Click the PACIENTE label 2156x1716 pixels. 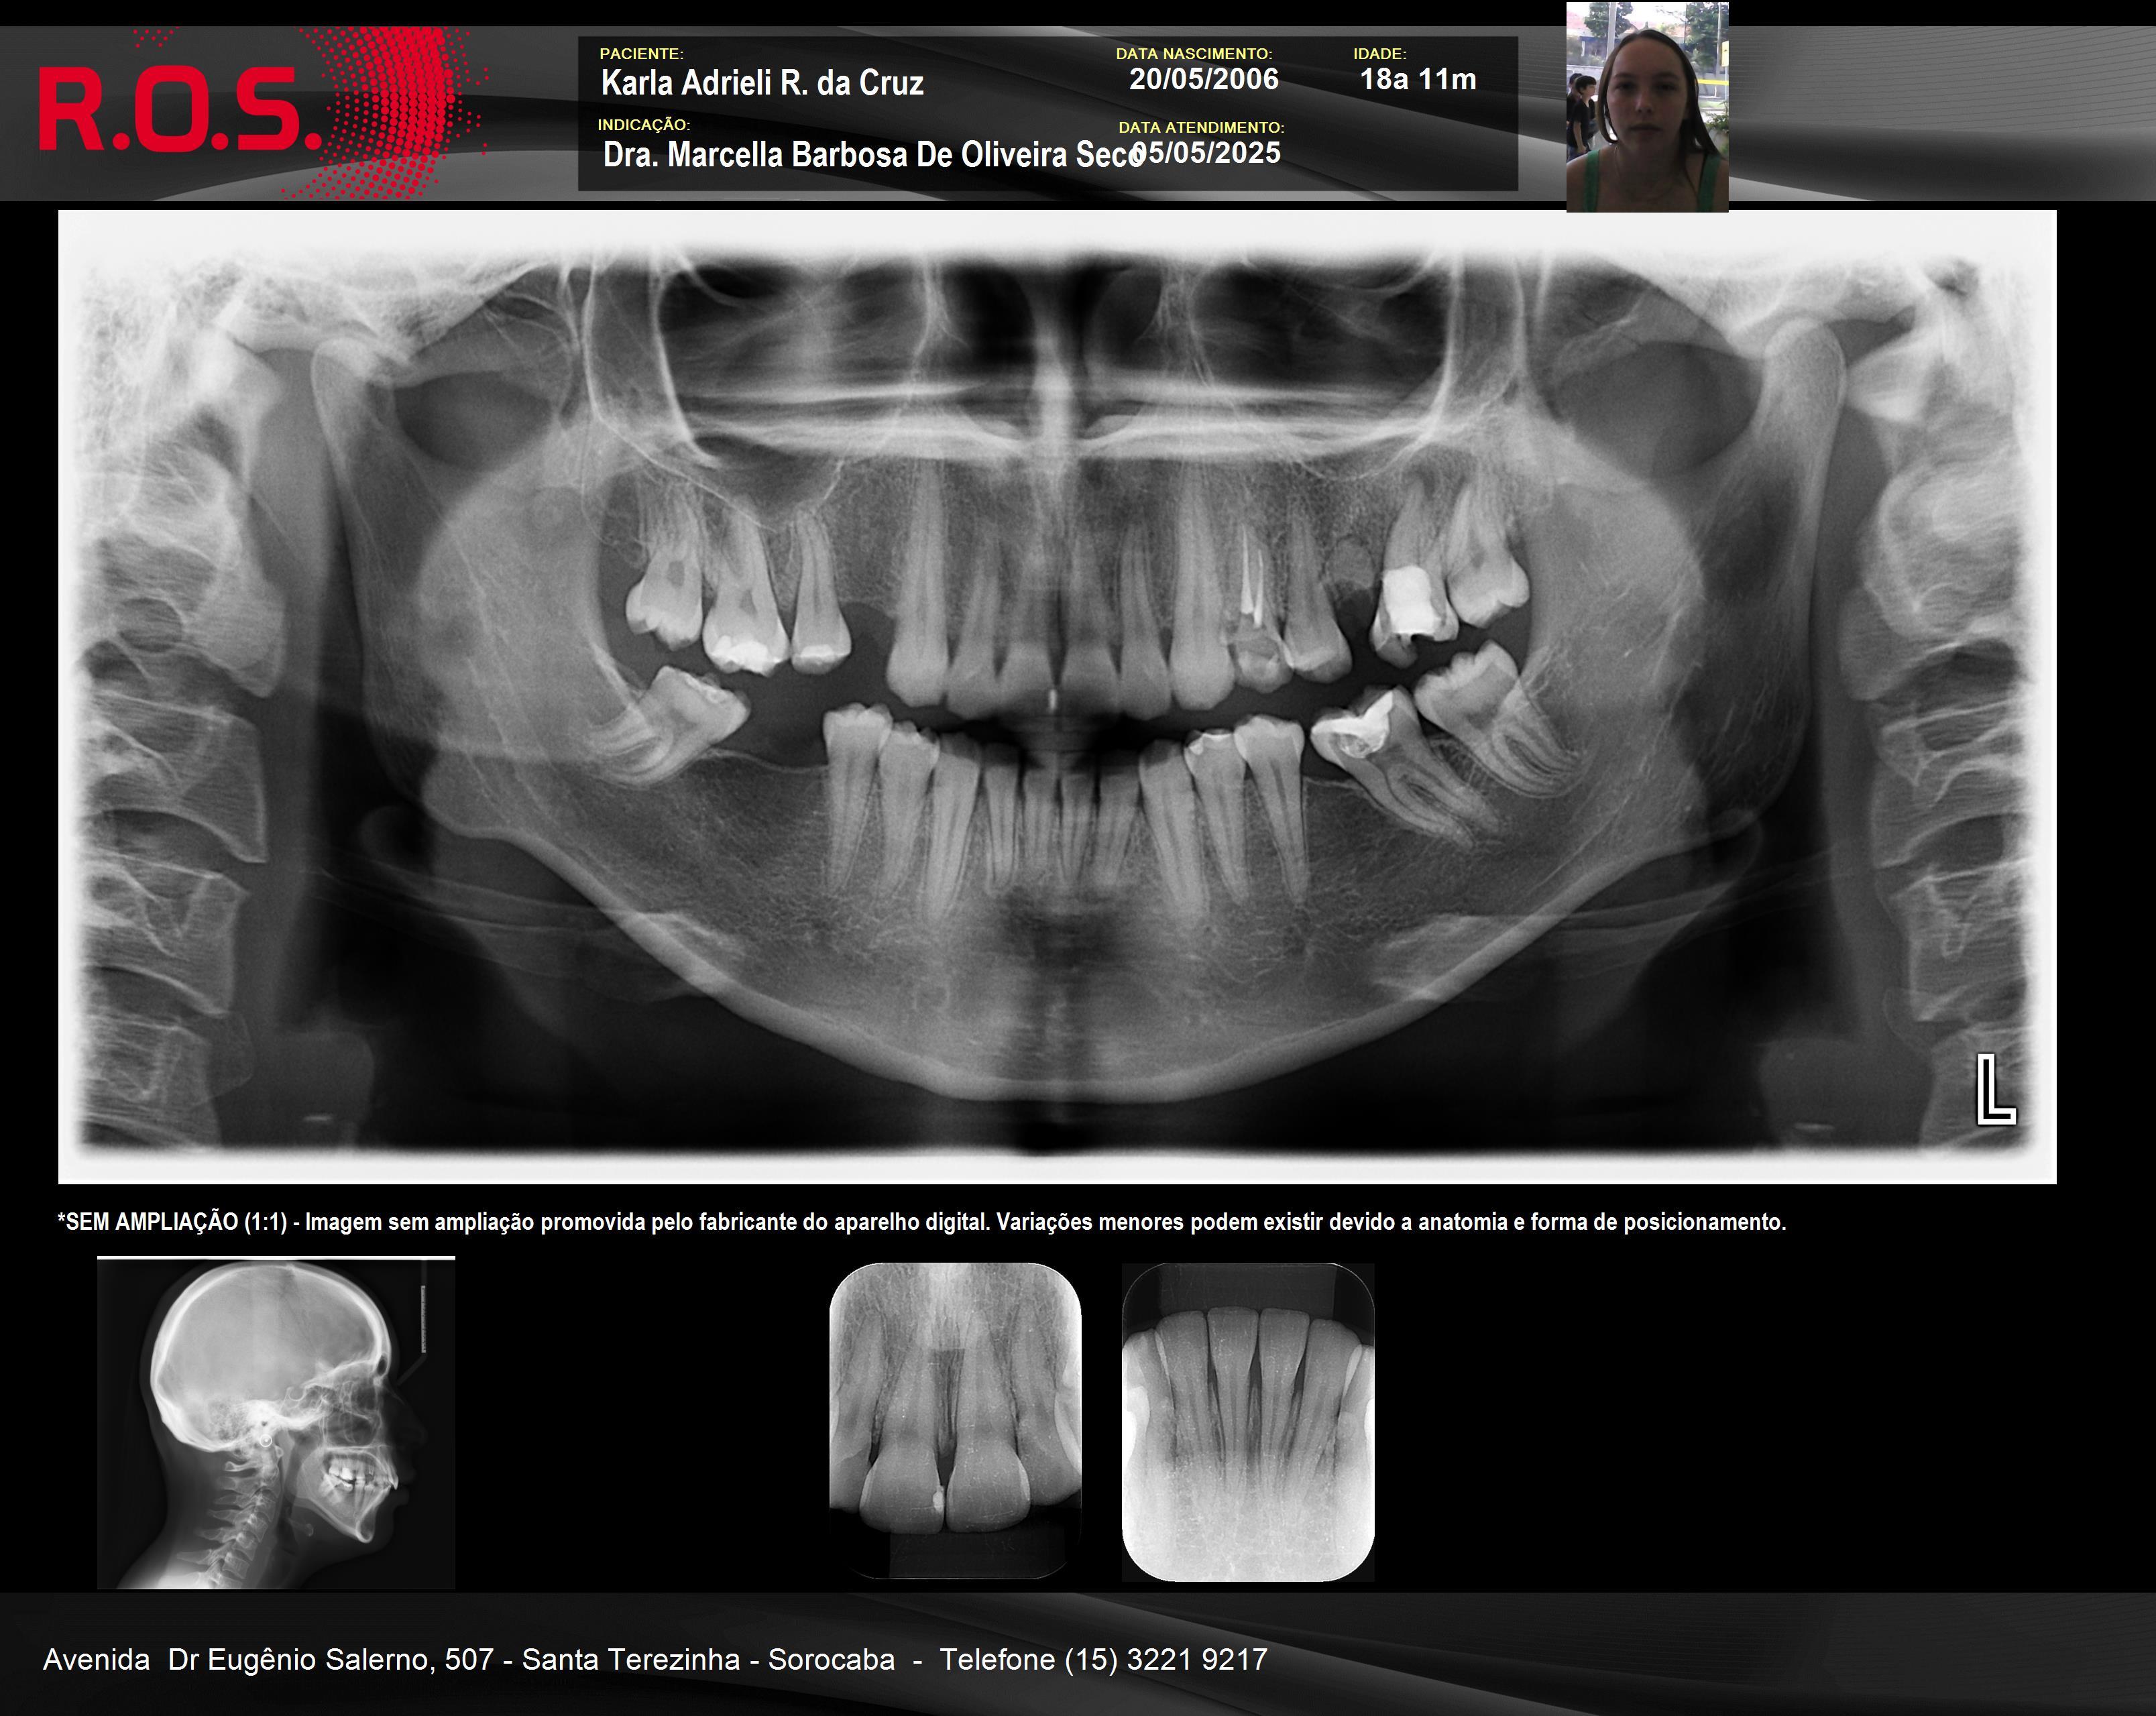(x=641, y=54)
